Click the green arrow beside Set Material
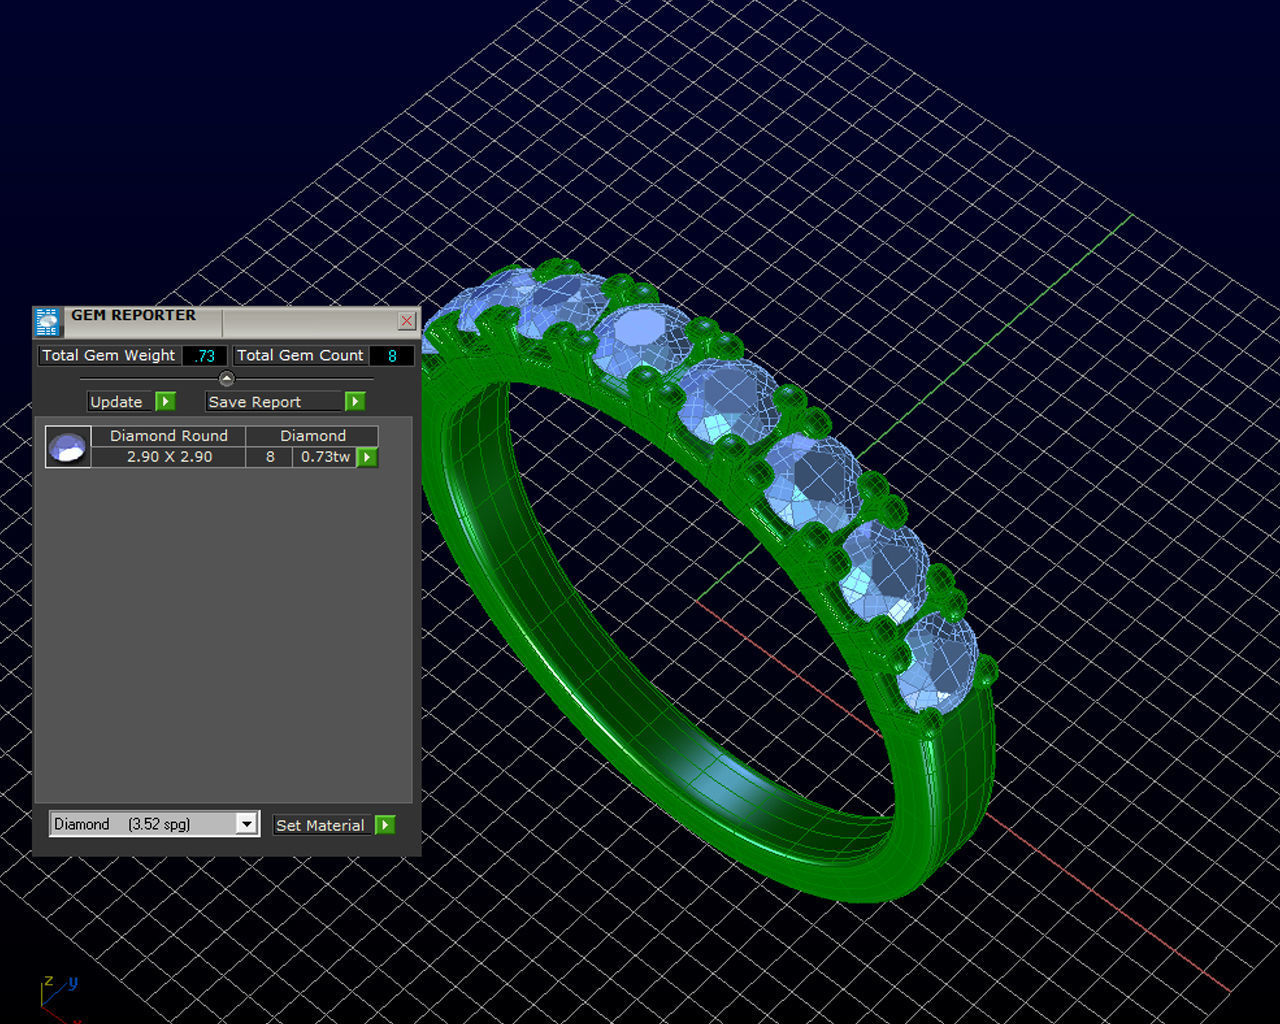This screenshot has height=1024, width=1280. click(x=385, y=824)
